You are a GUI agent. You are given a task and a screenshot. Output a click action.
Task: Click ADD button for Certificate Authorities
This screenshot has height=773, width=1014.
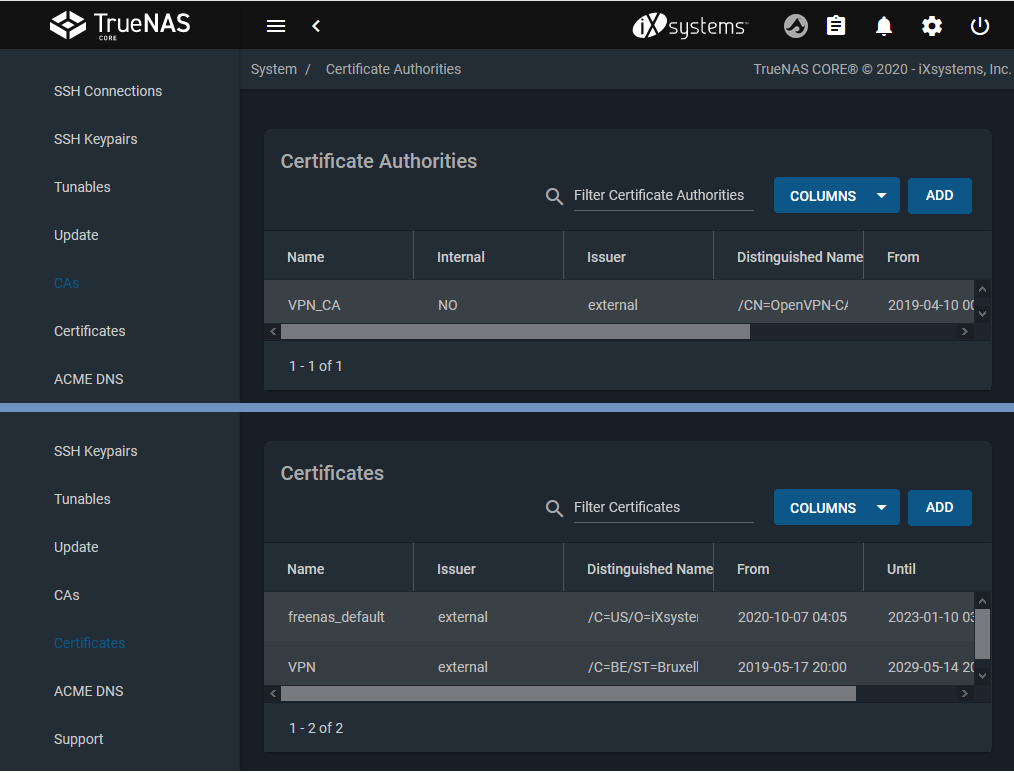pyautogui.click(x=939, y=196)
